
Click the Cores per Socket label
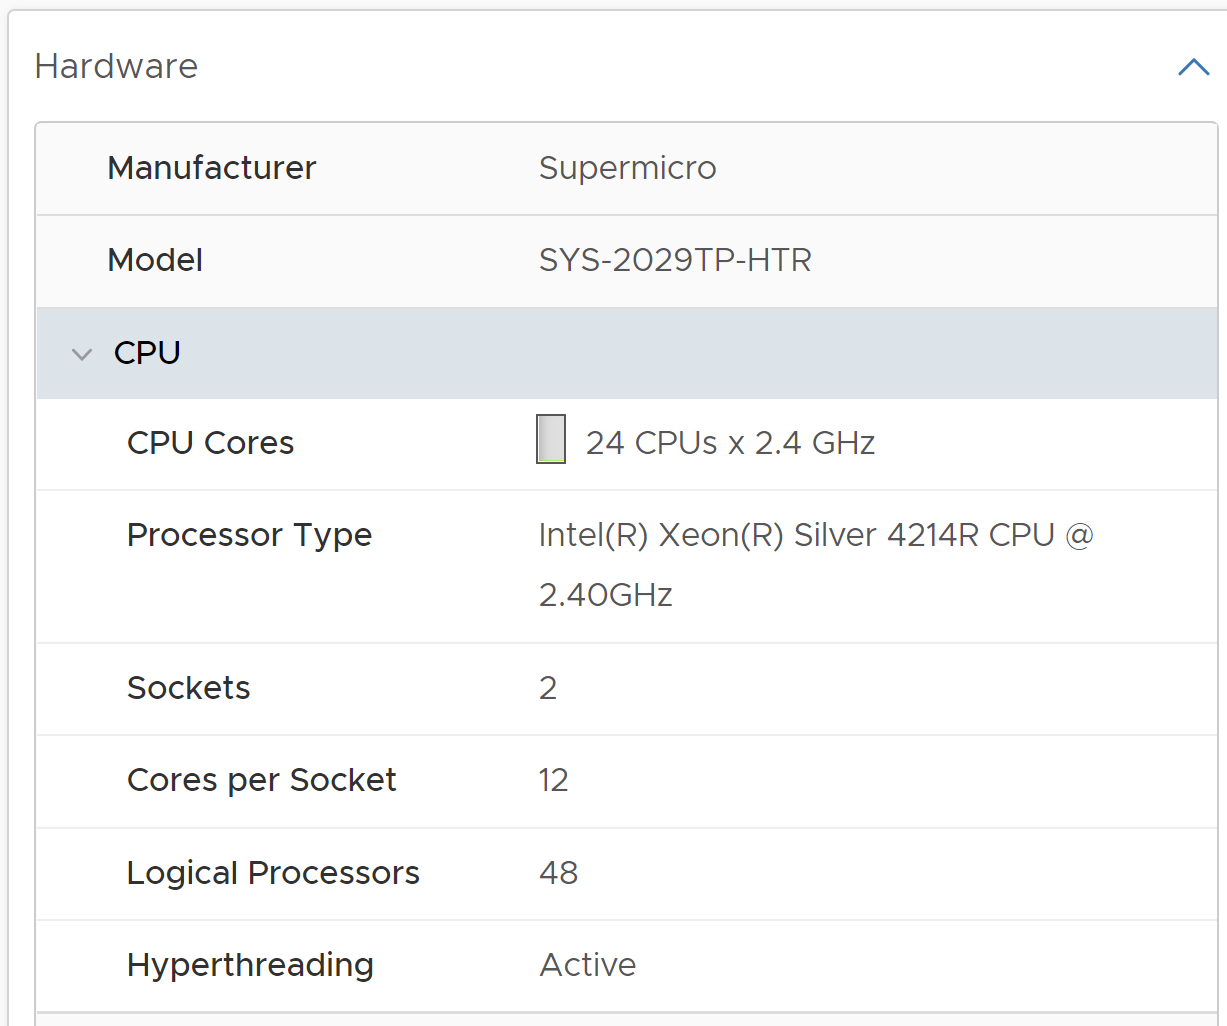261,780
